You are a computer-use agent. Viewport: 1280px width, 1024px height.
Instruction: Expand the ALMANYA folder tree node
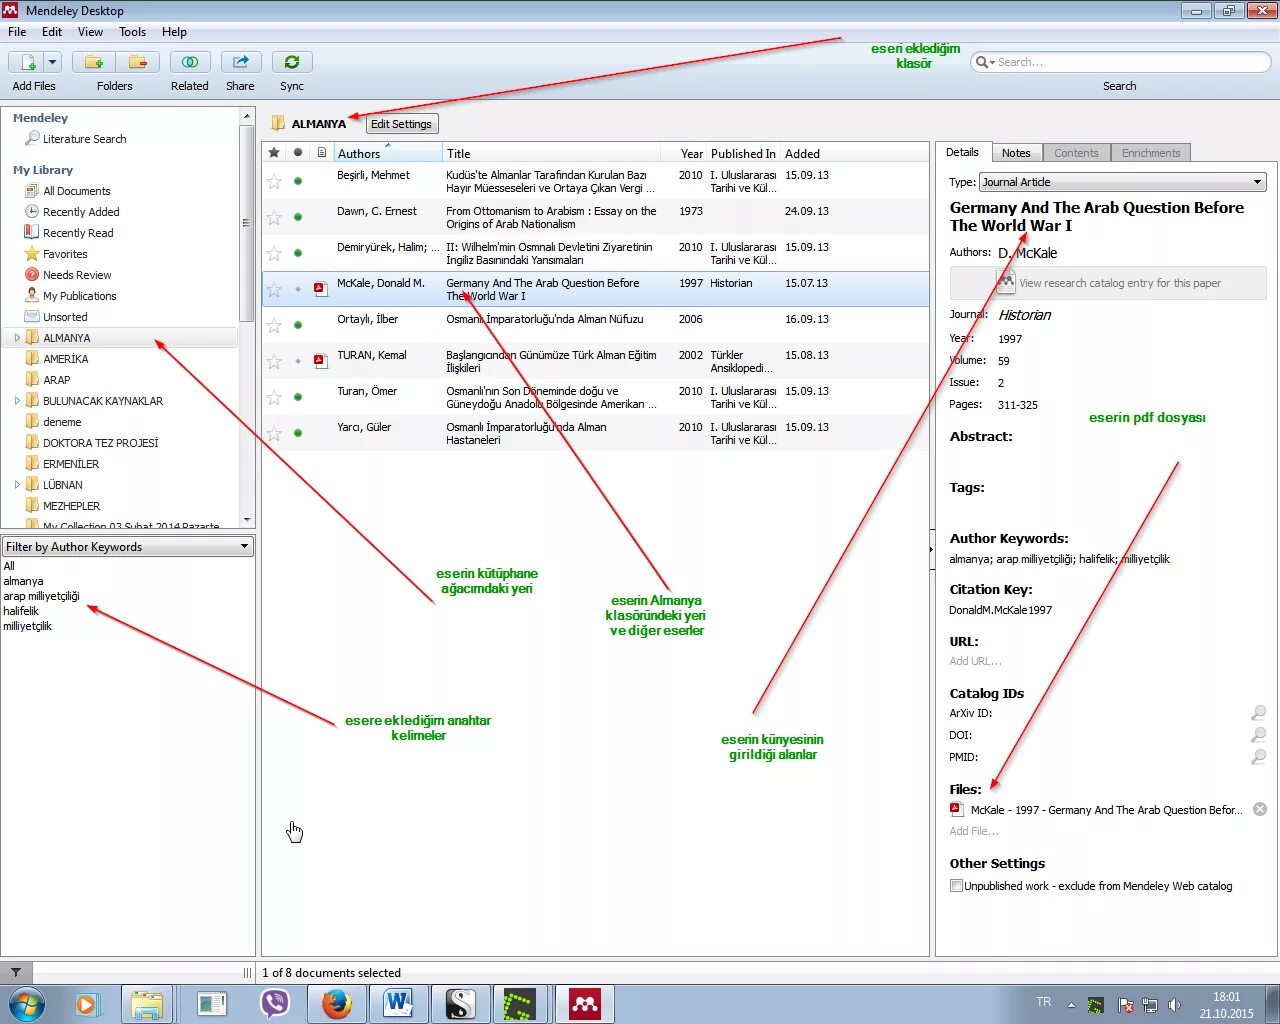tap(17, 338)
